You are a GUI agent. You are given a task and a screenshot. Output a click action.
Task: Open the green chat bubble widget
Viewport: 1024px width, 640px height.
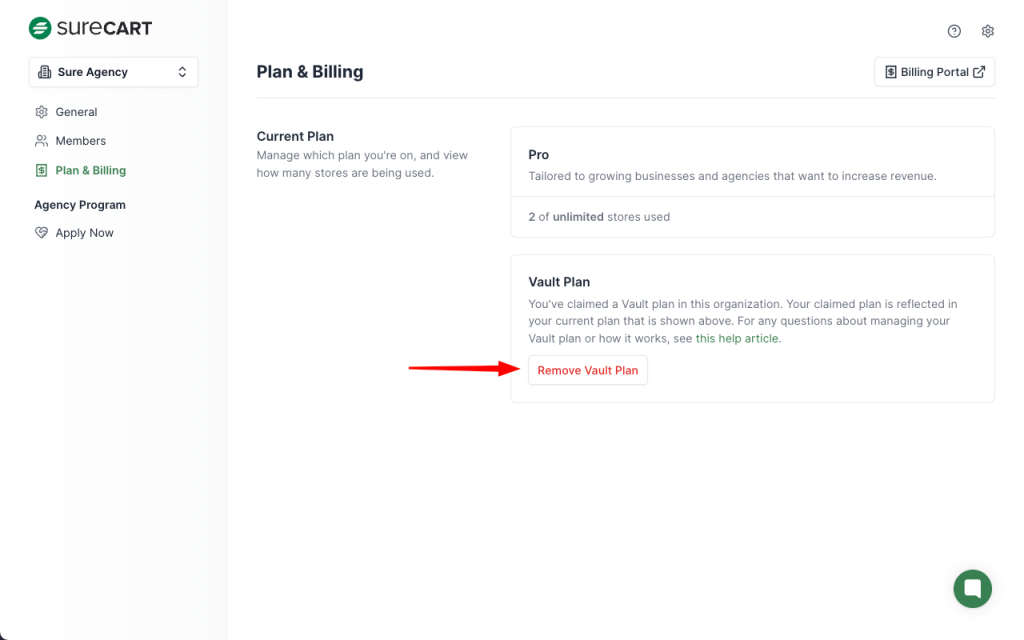[x=972, y=588]
